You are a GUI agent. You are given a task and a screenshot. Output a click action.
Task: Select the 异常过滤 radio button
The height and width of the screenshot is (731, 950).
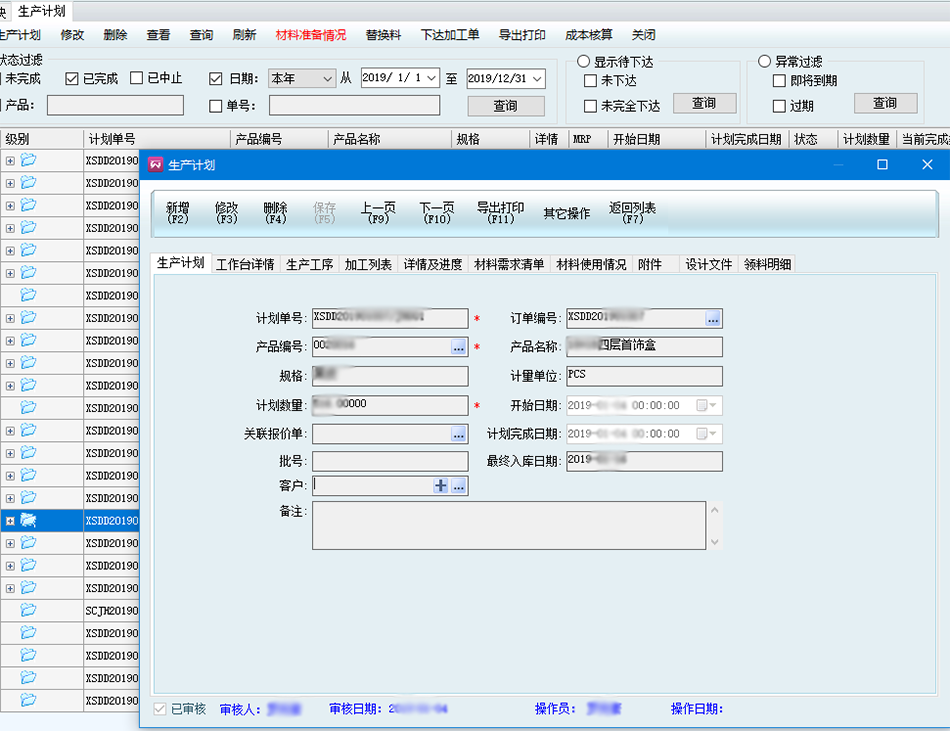pos(765,62)
